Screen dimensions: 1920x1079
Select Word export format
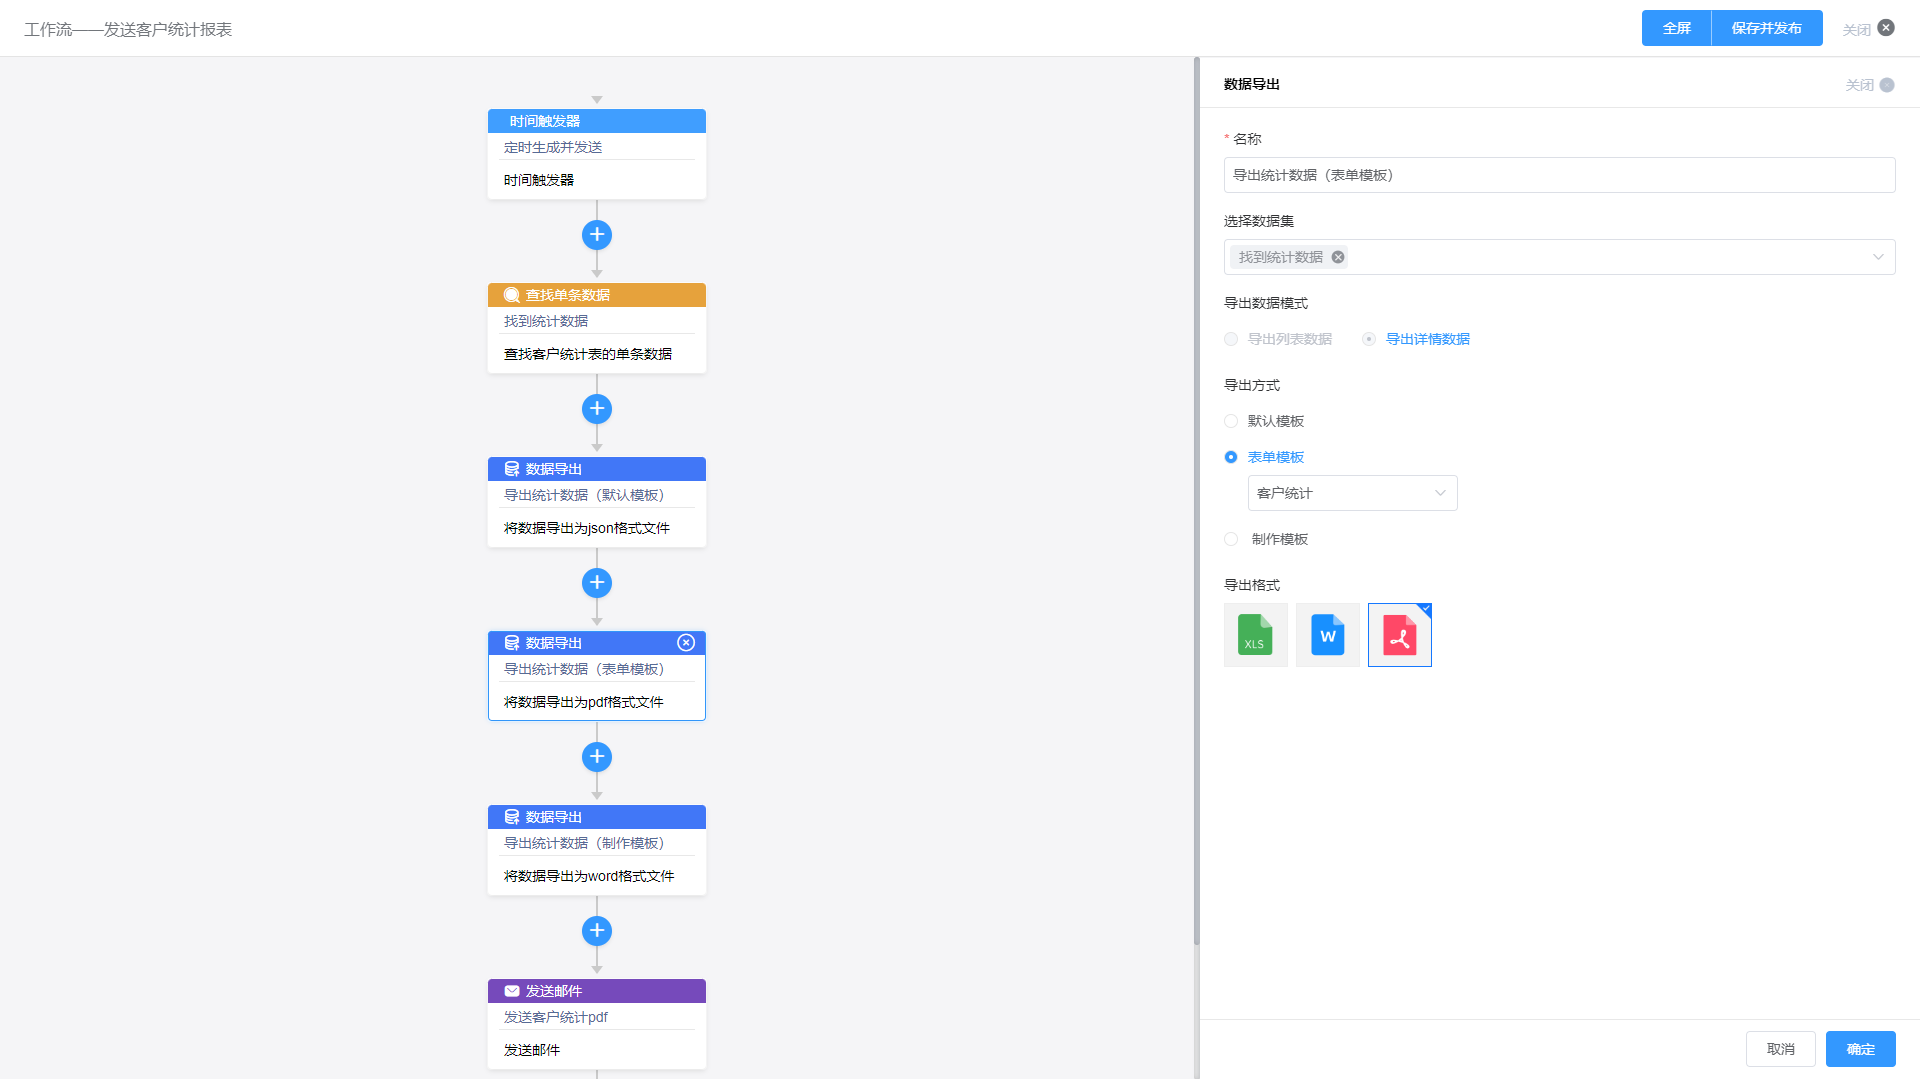click(1328, 635)
